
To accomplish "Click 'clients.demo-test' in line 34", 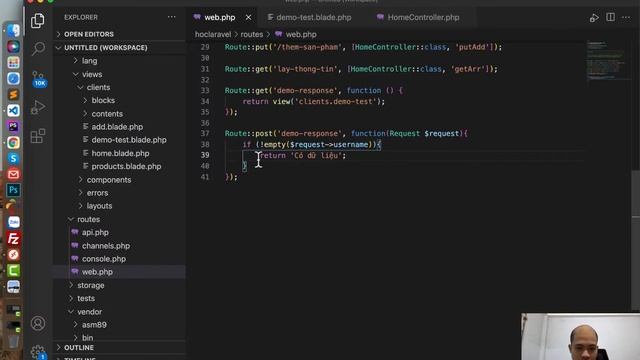I will tap(335, 102).
